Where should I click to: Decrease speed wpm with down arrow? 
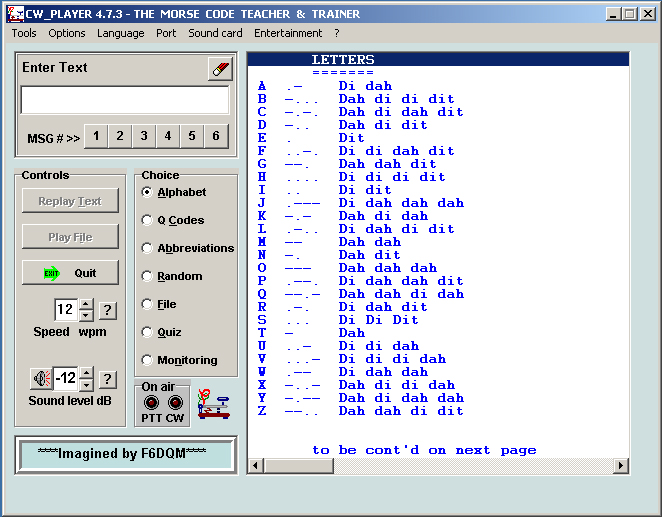coord(86,315)
